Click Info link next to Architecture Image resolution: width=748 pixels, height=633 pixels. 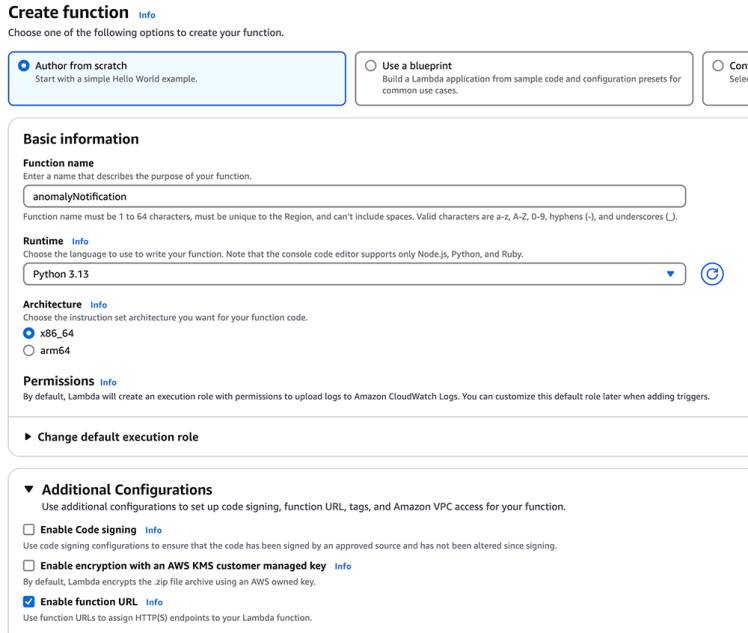pyautogui.click(x=99, y=305)
